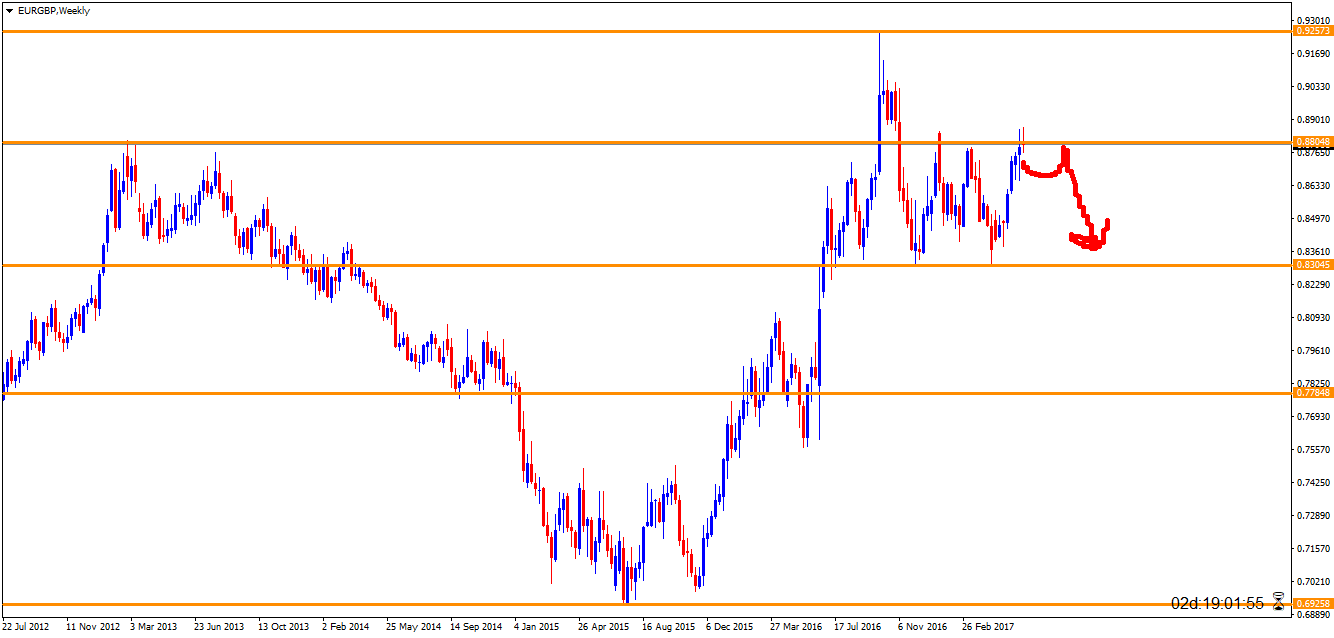This screenshot has width=1334, height=638.
Task: Click the 0.70210 price scale label
Action: tap(1313, 582)
